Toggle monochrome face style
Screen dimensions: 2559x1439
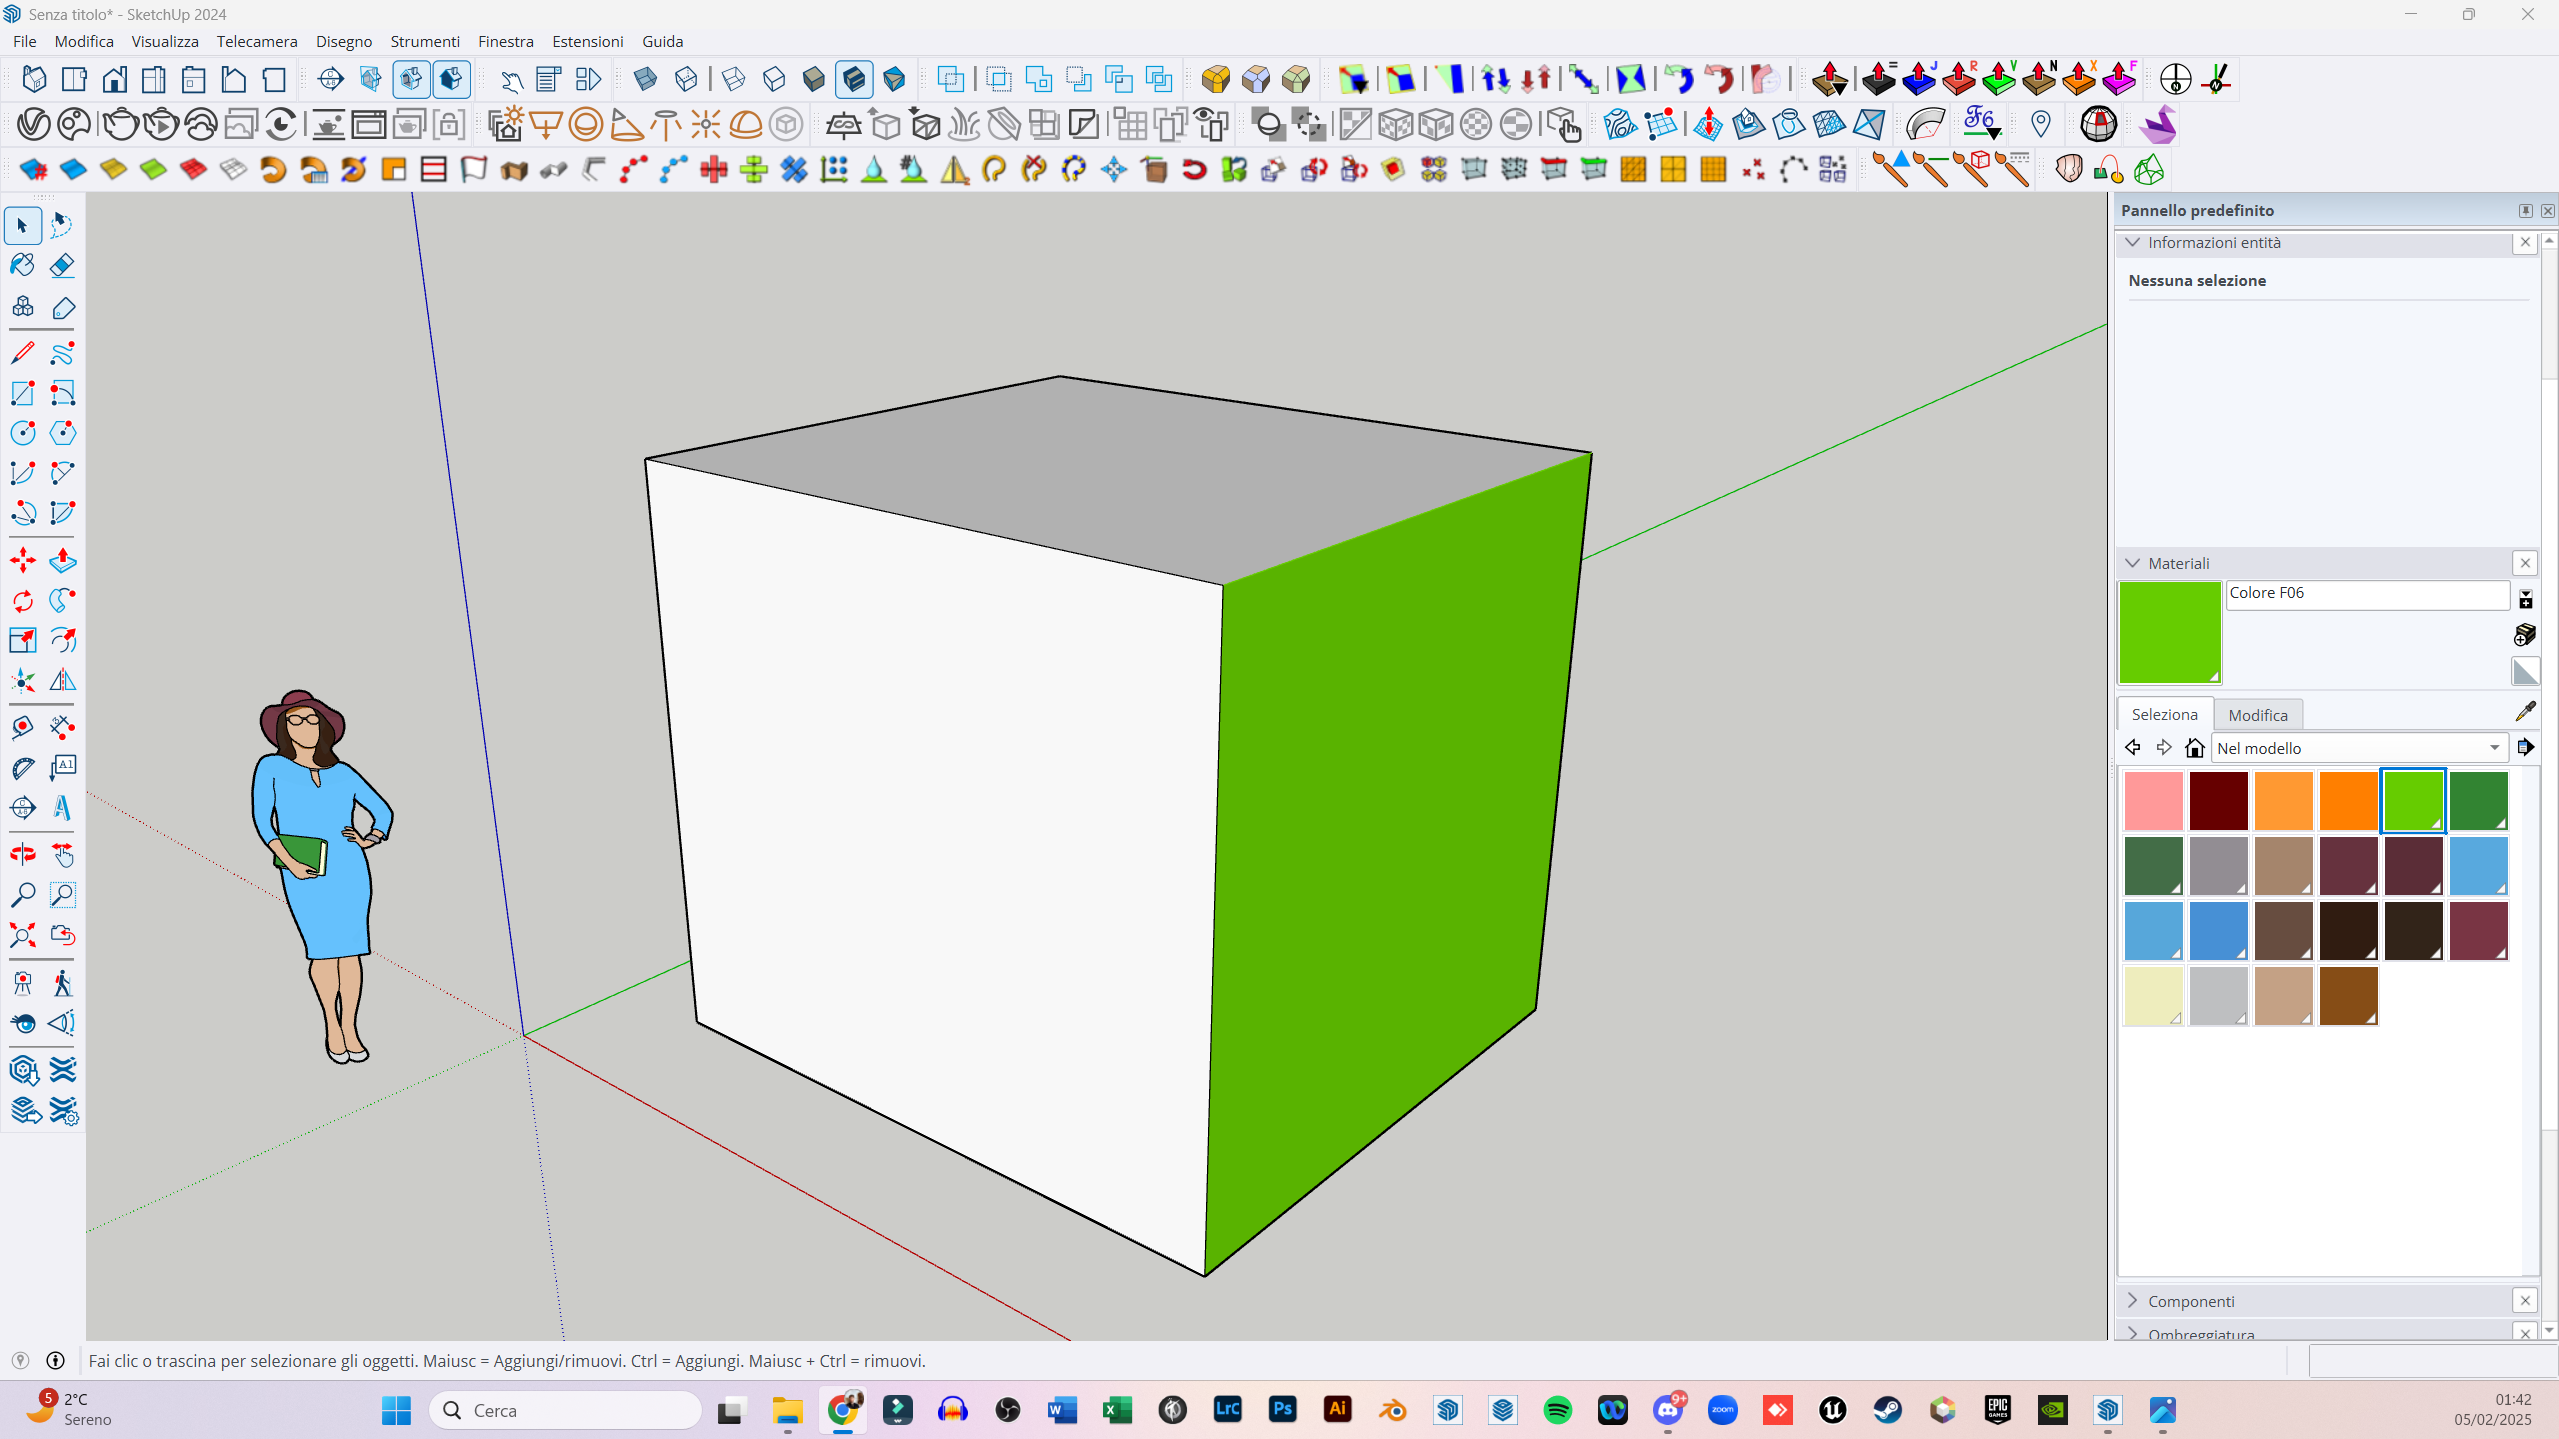click(x=894, y=79)
